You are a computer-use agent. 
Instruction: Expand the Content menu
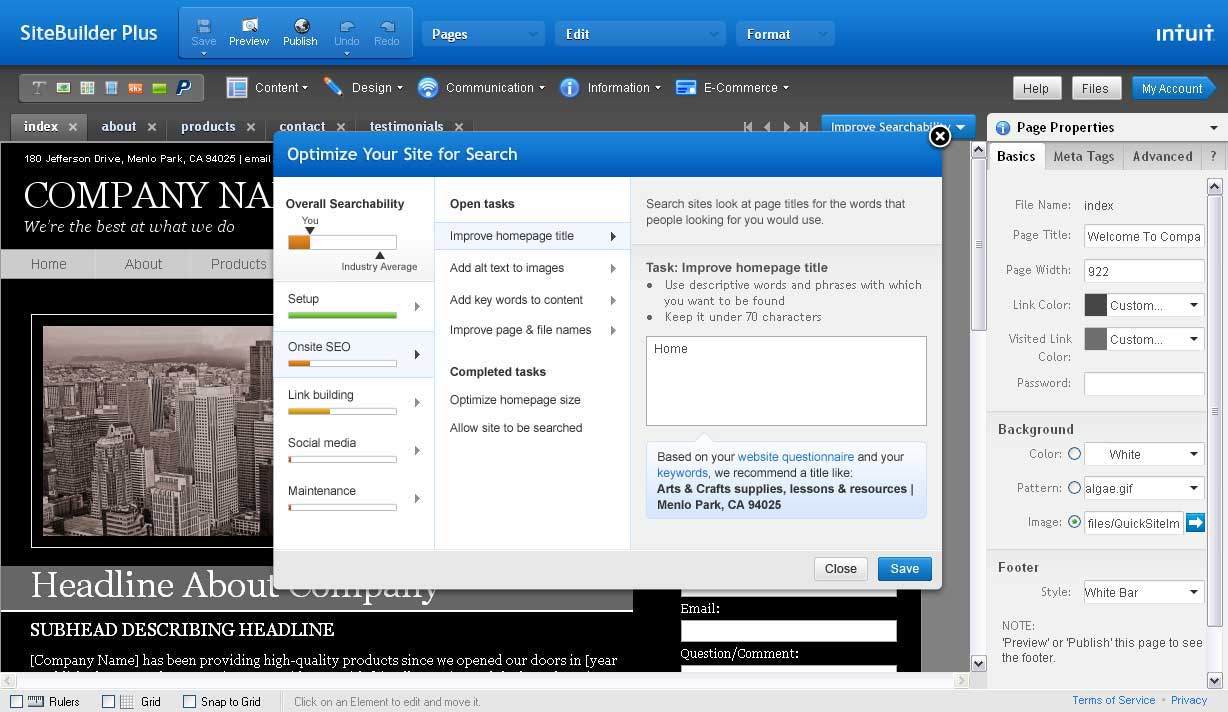(268, 88)
